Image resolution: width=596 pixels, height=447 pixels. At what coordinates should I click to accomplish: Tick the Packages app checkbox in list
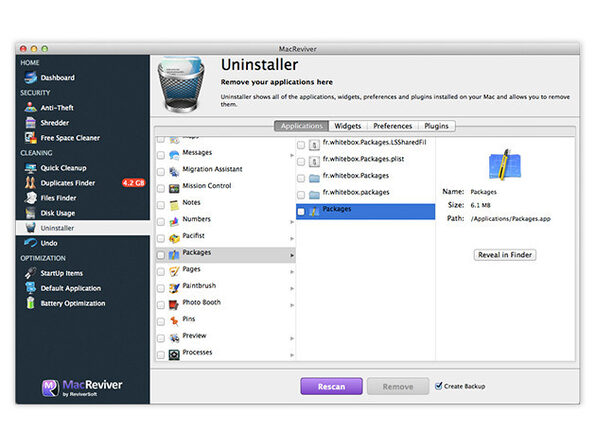(x=161, y=255)
